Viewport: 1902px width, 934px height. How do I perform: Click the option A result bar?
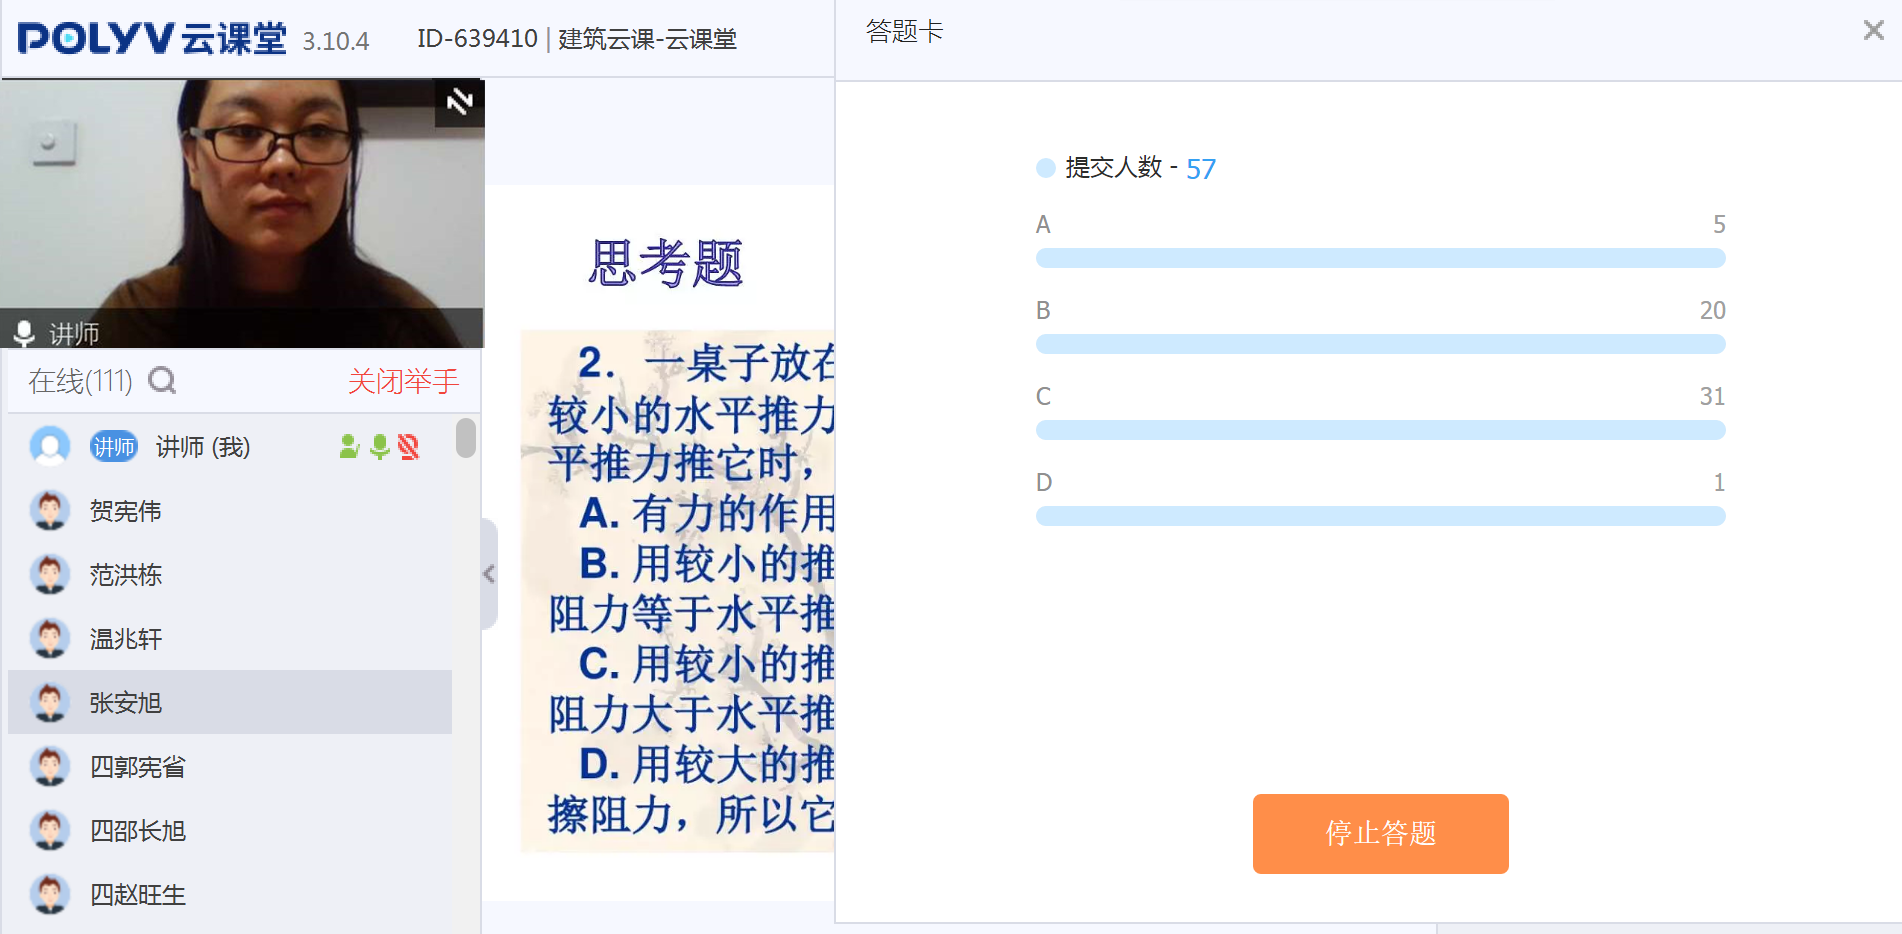click(x=1380, y=258)
